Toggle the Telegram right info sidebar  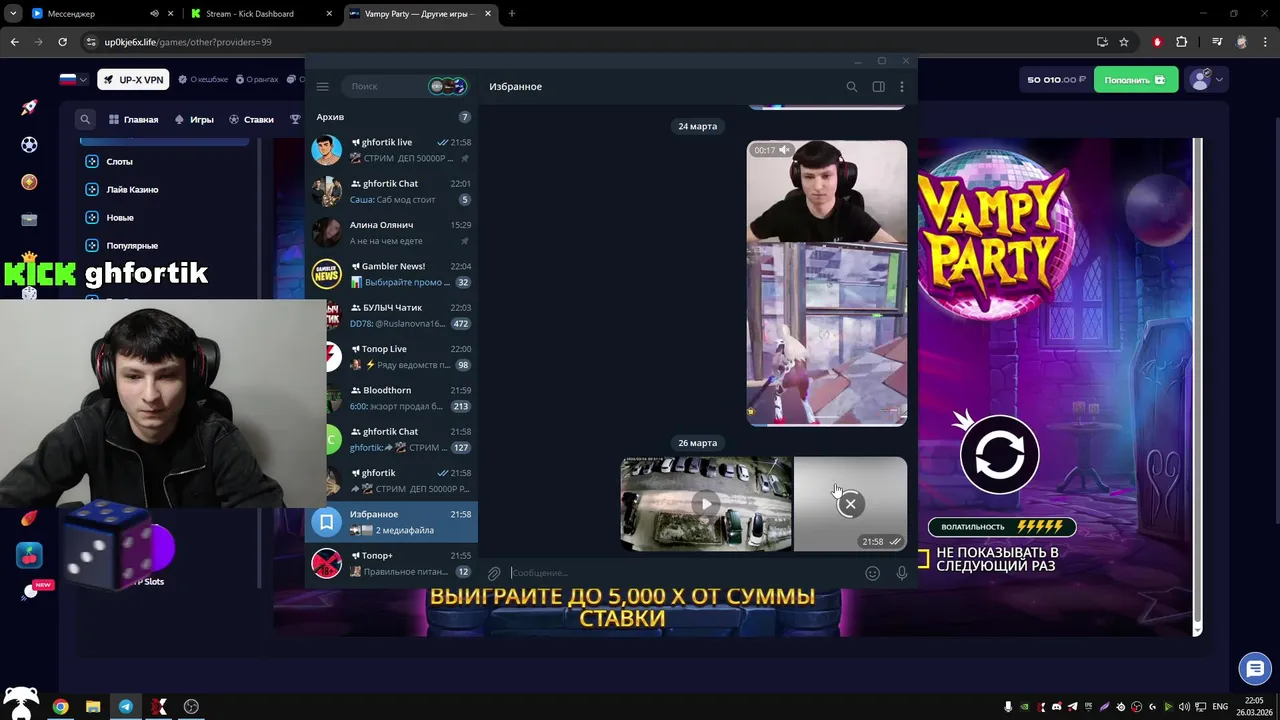(x=878, y=87)
